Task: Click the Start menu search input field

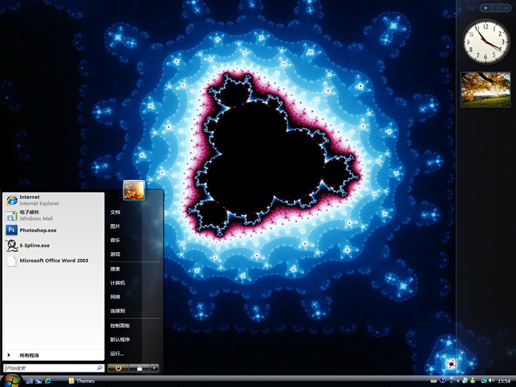Action: pos(53,368)
